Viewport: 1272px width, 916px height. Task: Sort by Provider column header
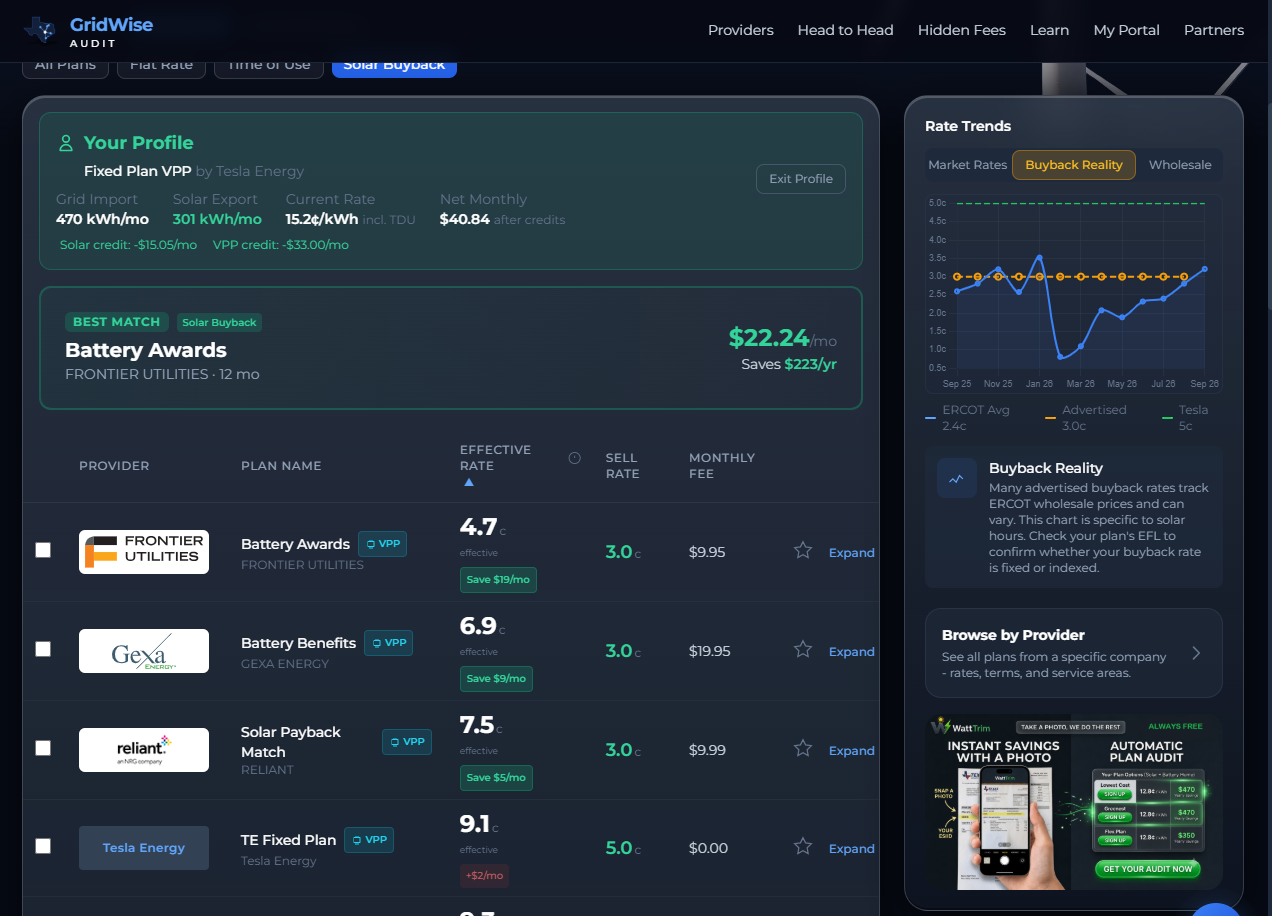click(114, 466)
